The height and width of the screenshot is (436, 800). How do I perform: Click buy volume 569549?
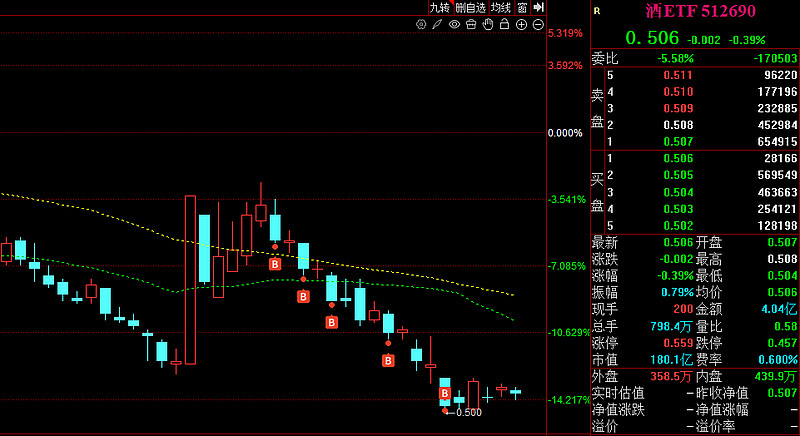coord(778,175)
